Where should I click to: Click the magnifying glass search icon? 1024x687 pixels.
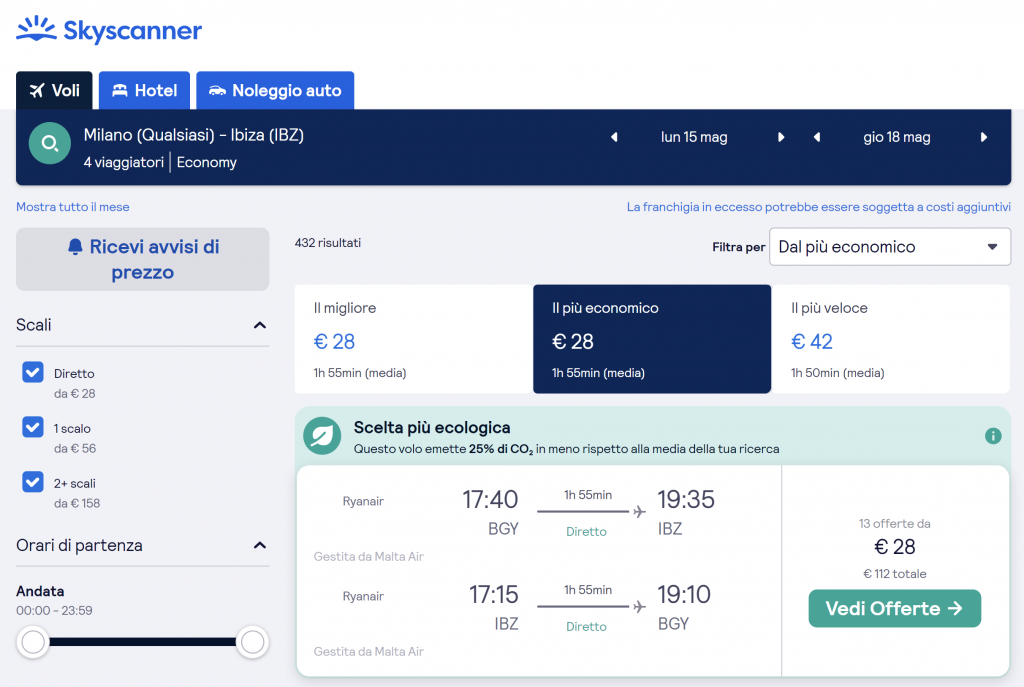(x=49, y=144)
